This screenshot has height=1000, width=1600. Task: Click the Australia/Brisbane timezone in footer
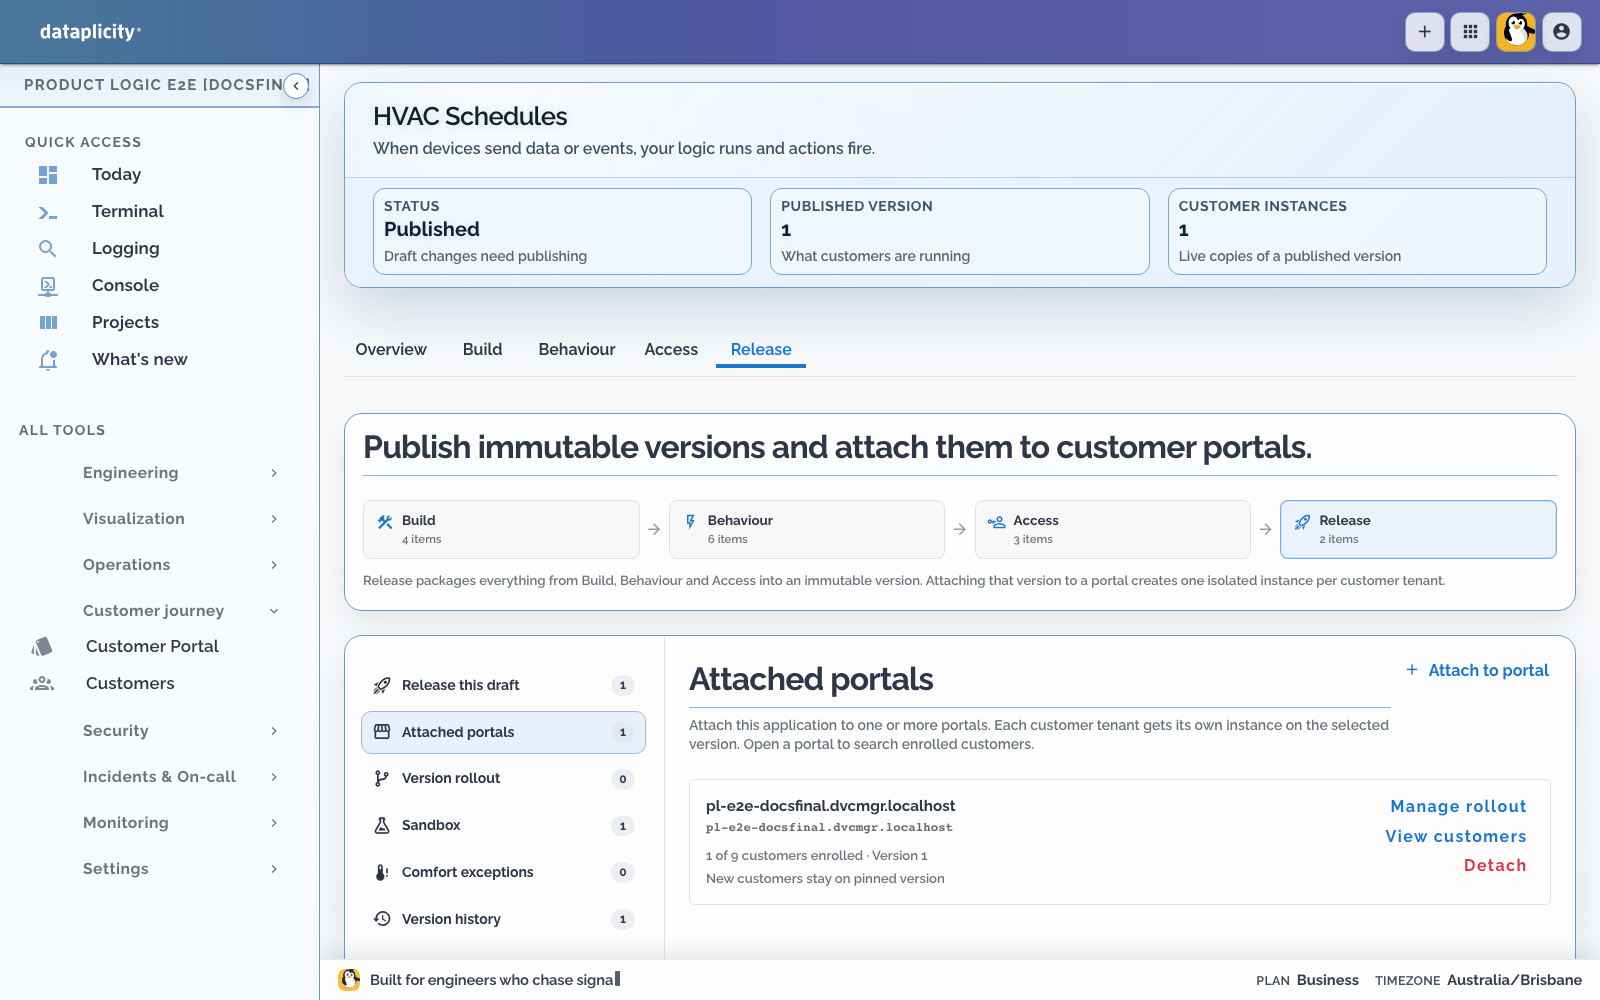click(x=1514, y=981)
